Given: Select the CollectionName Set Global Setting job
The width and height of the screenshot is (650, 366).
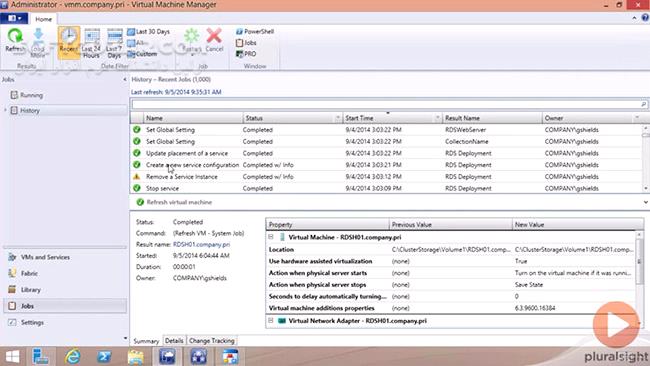Looking at the screenshot, I should click(386, 141).
